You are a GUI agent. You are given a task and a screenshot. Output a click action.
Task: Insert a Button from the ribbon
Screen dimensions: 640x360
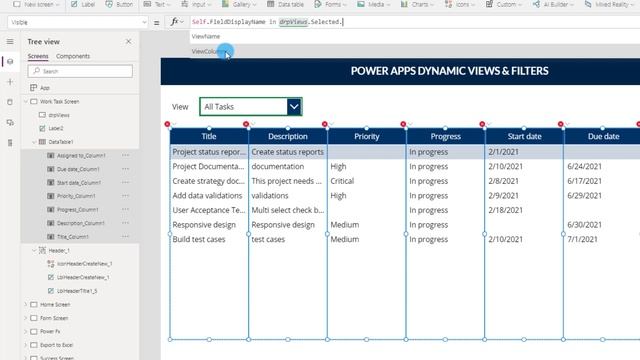[x=120, y=4]
